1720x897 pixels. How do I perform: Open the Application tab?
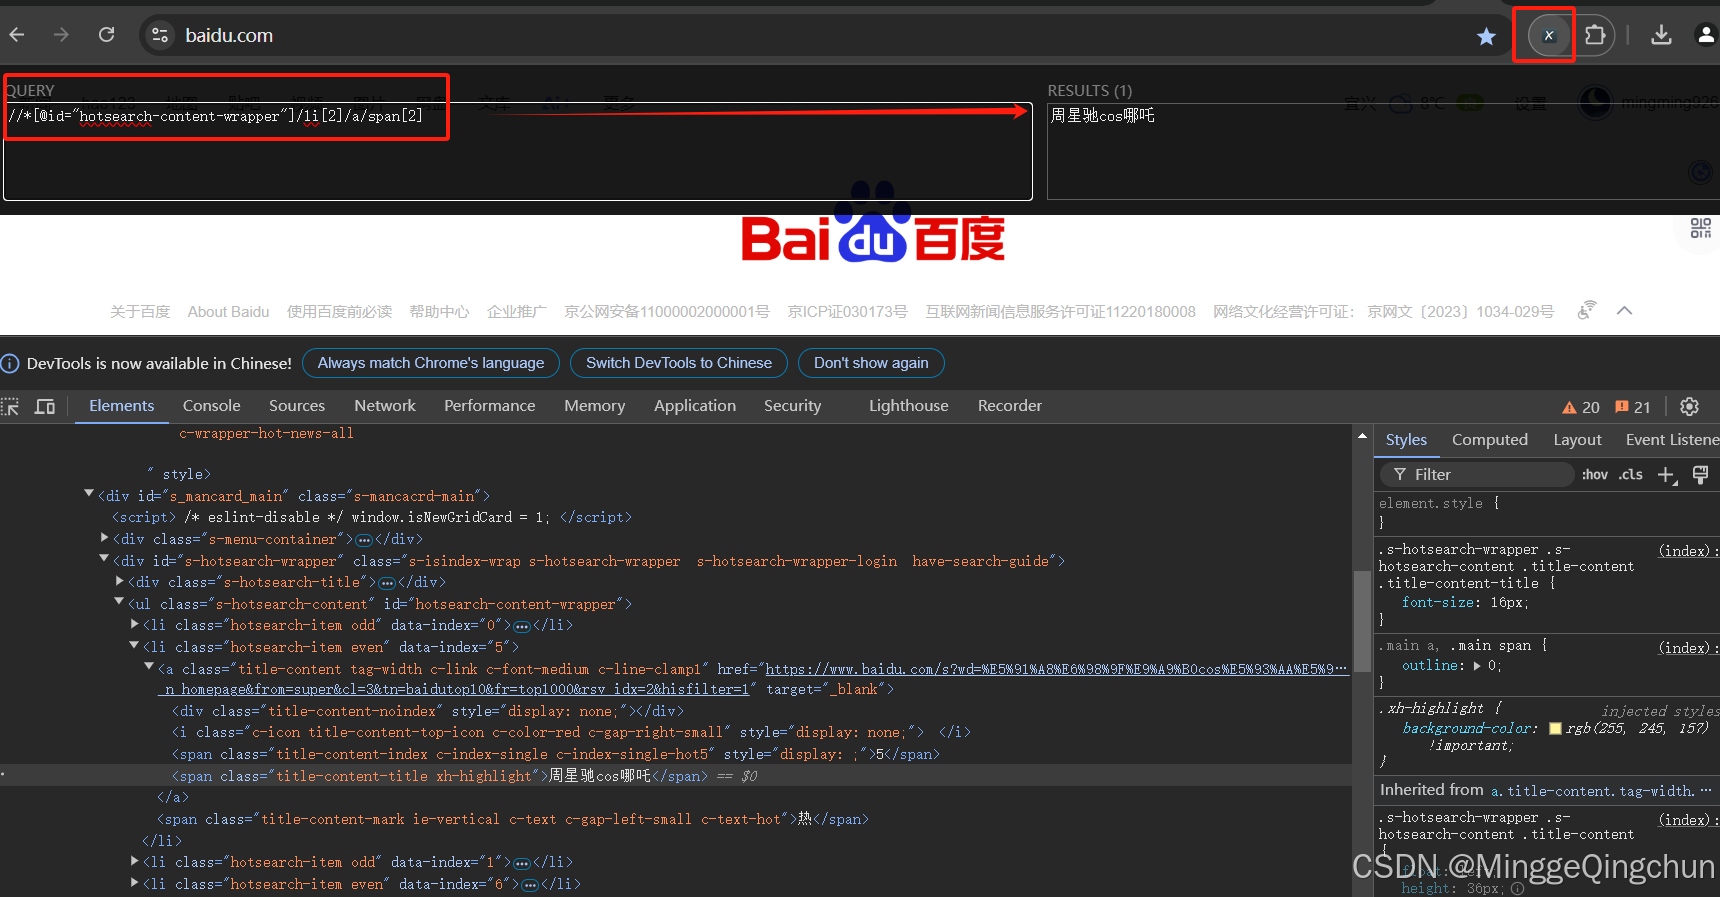pos(695,406)
